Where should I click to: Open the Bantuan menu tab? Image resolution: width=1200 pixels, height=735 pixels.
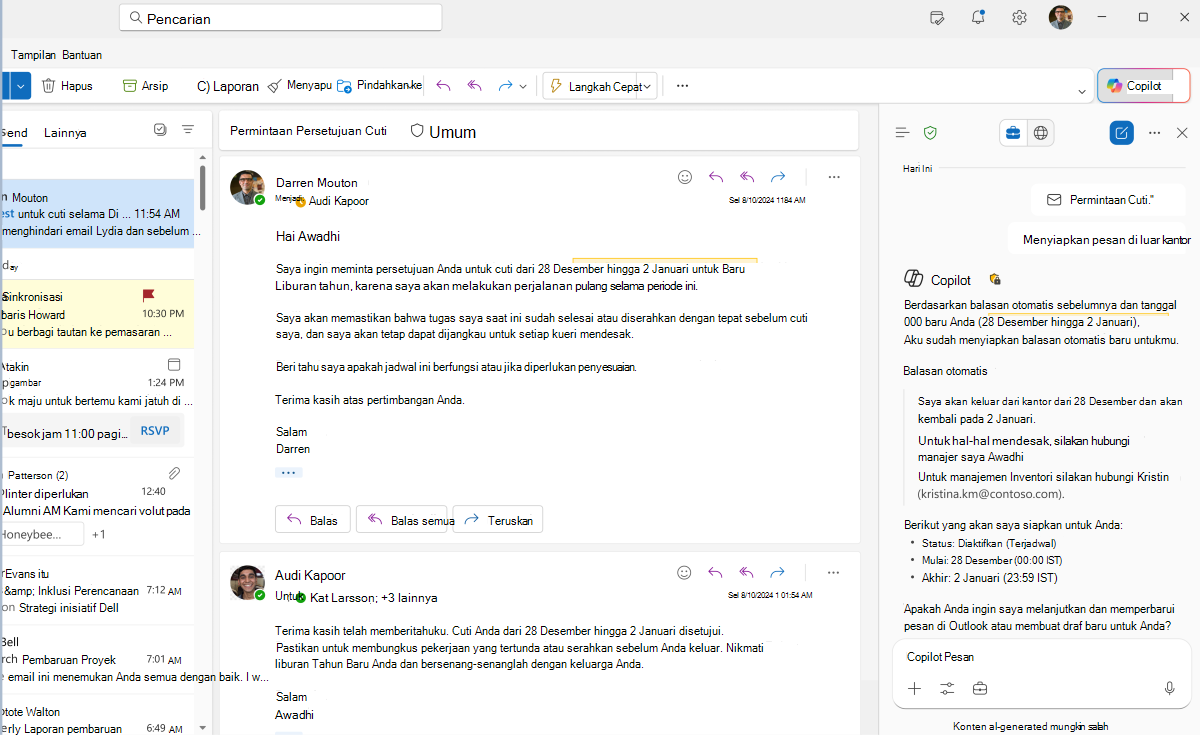(x=82, y=55)
